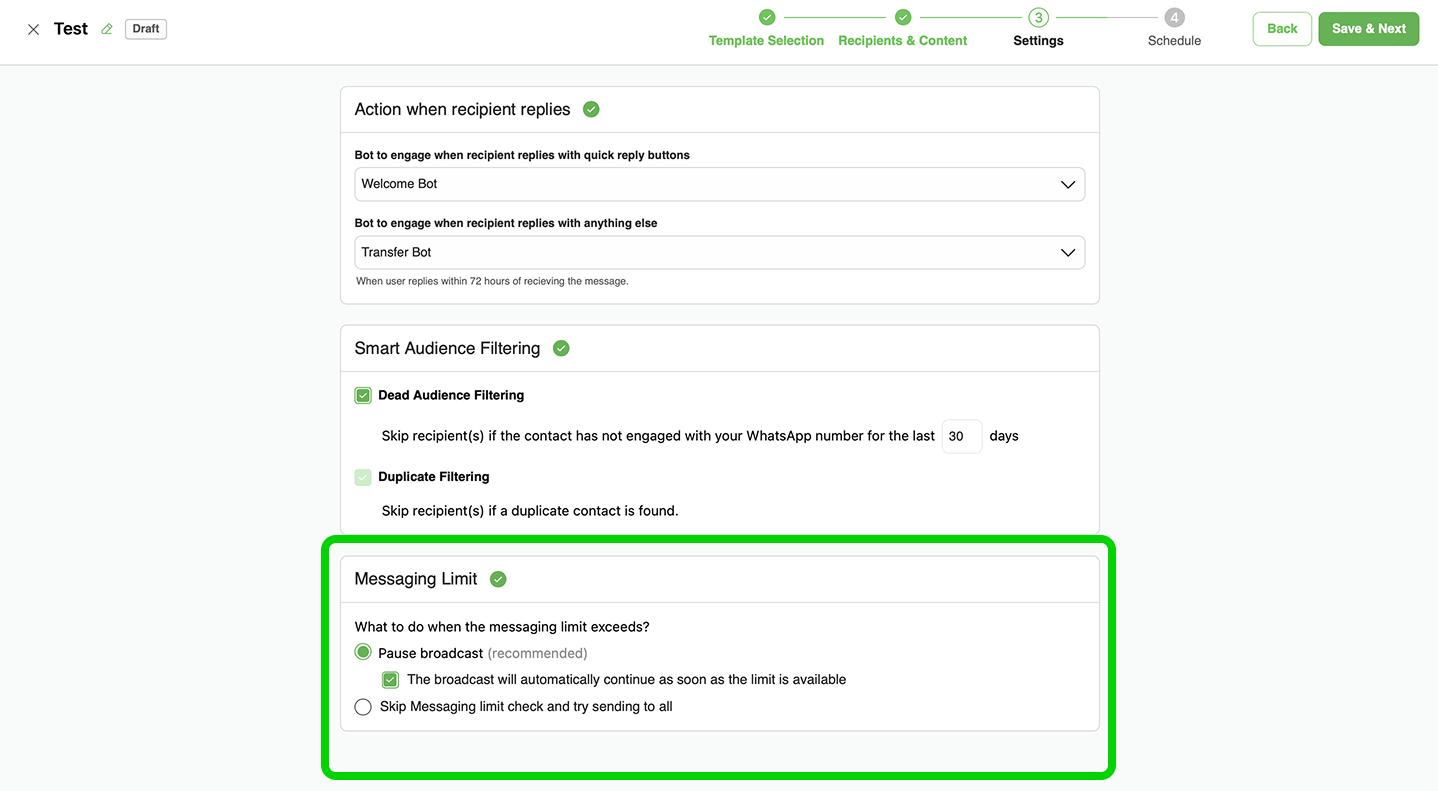Uncheck the automatically continue broadcast checkbox
Image resolution: width=1438 pixels, height=791 pixels.
tap(391, 680)
